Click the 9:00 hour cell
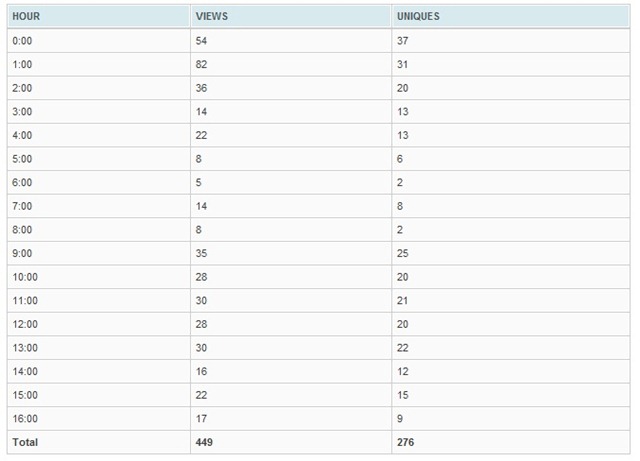640x461 pixels. pyautogui.click(x=22, y=253)
